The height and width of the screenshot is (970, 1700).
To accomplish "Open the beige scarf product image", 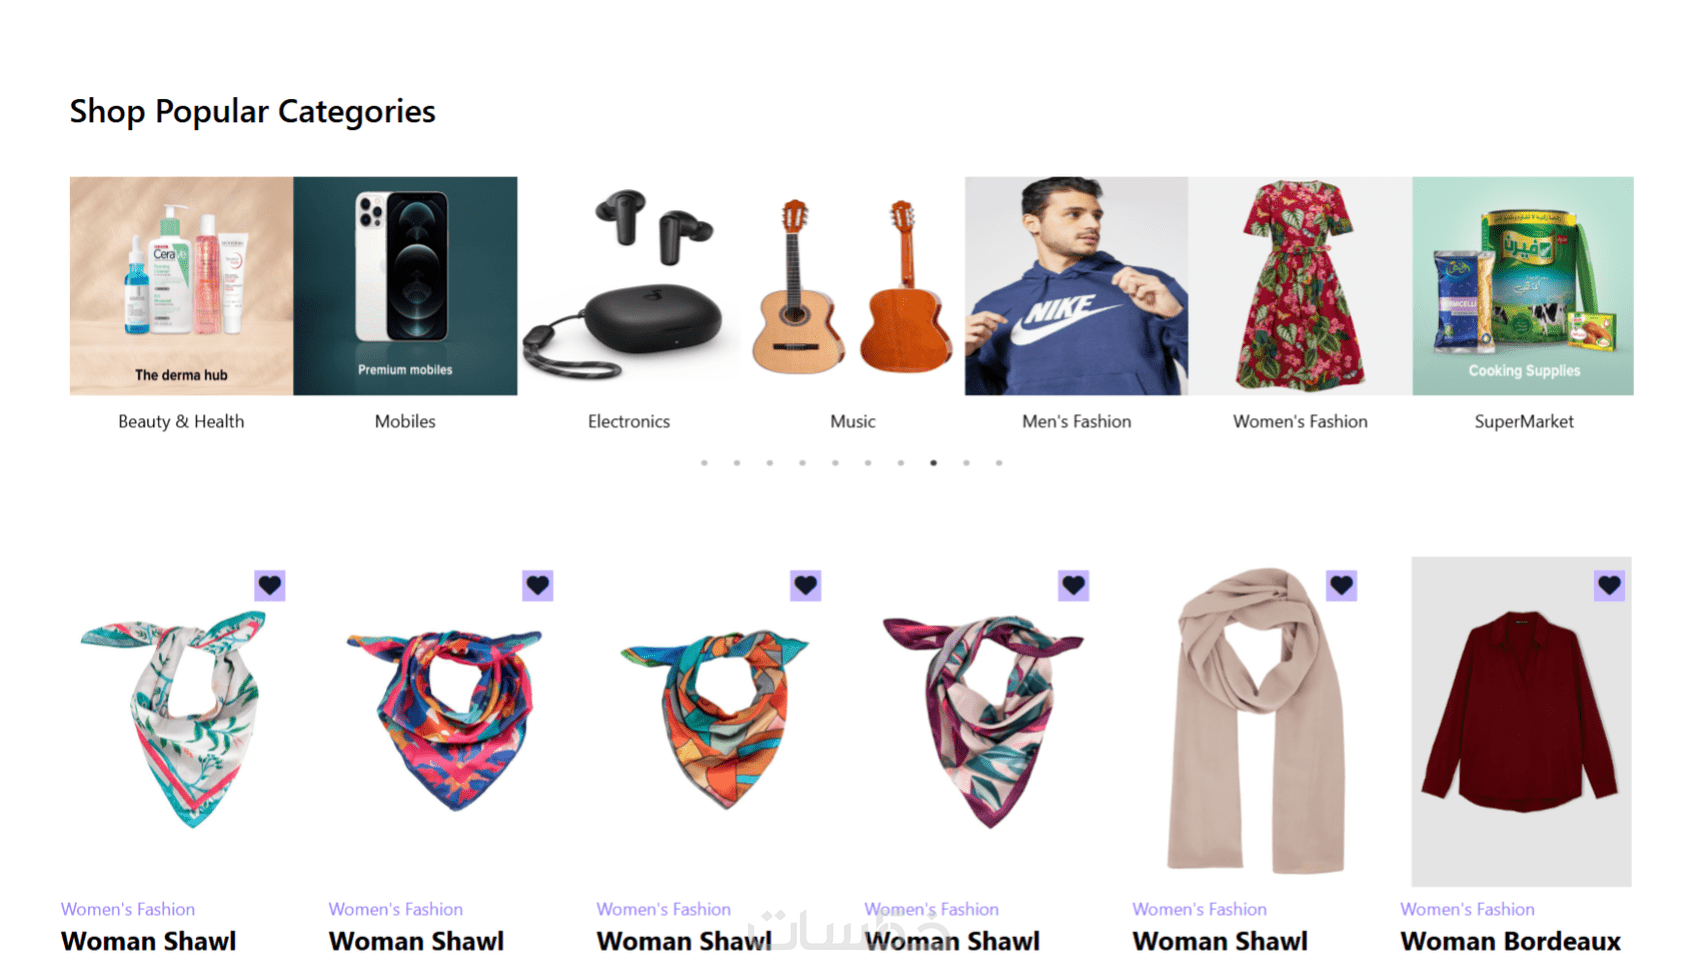I will (x=1256, y=721).
